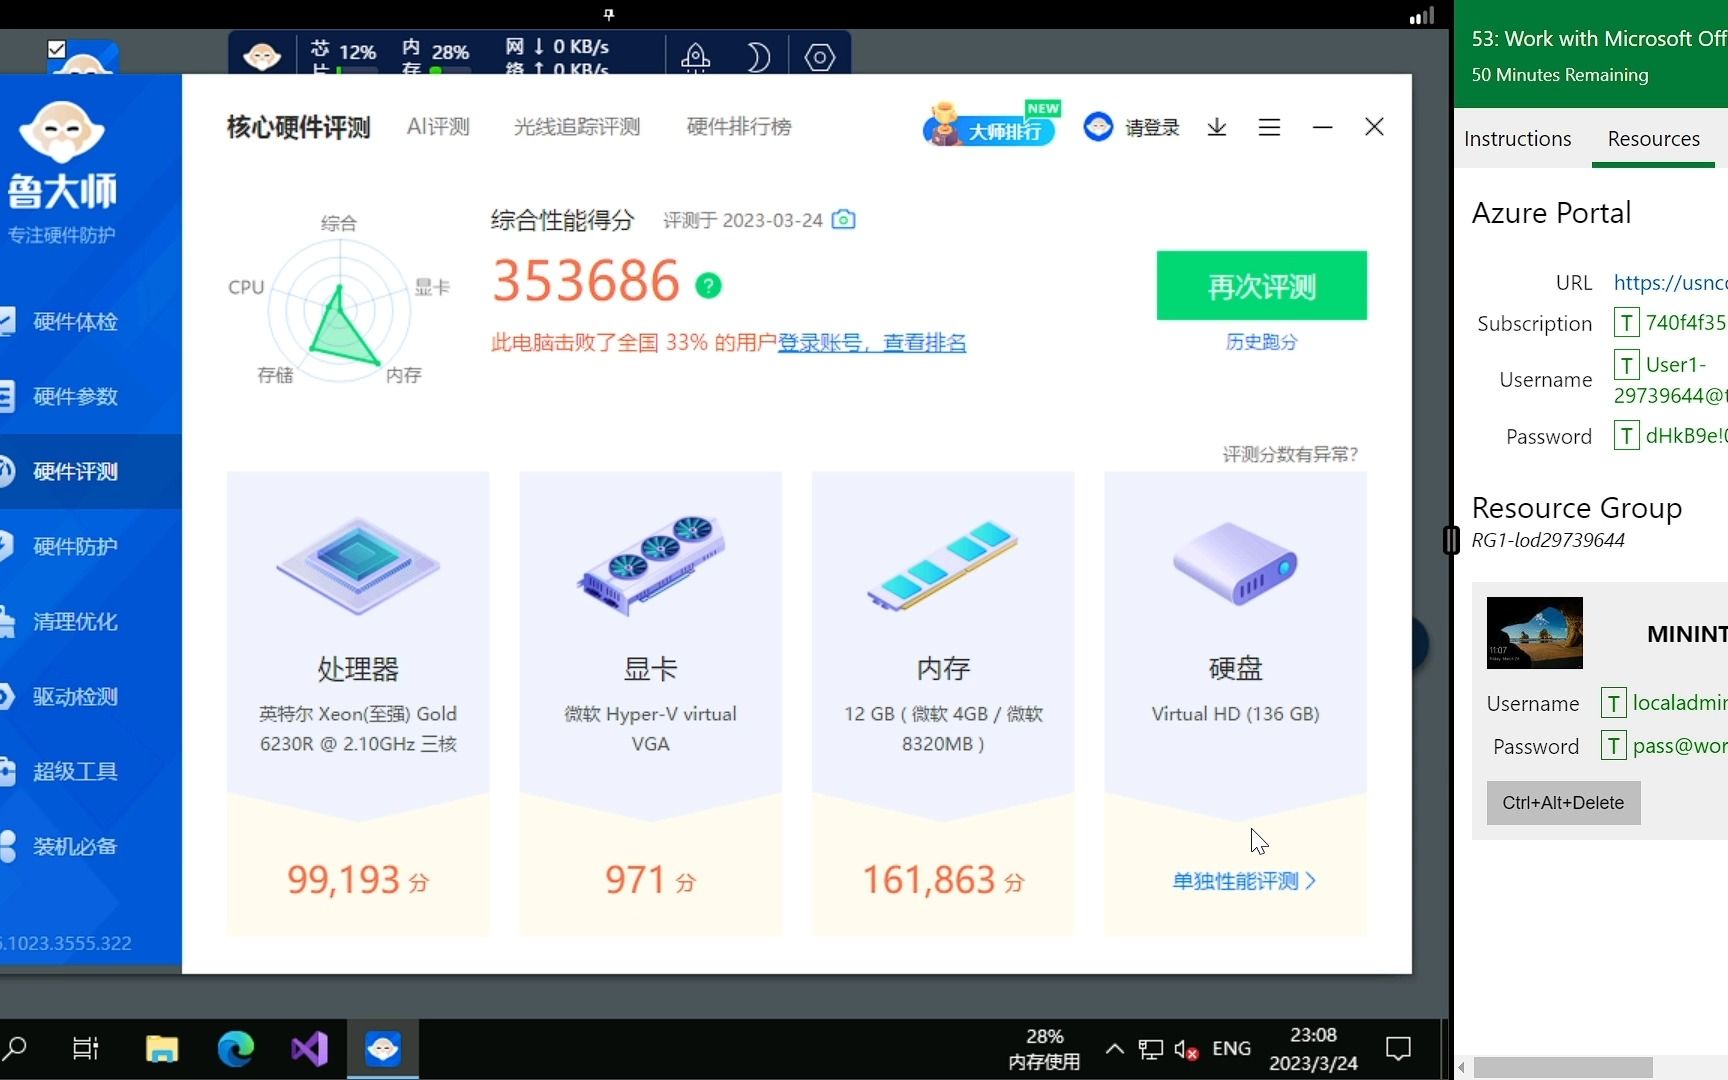Click the Ctrl+Alt+Delete button
This screenshot has height=1080, width=1728.
click(1563, 803)
